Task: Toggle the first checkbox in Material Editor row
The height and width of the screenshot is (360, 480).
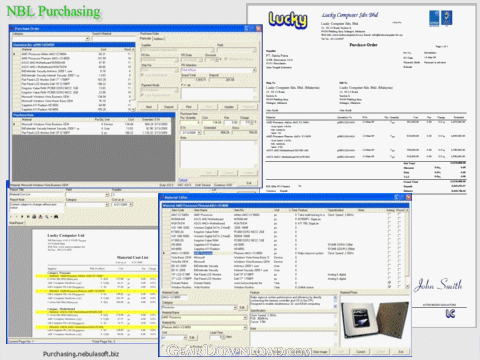Action: 389,215
